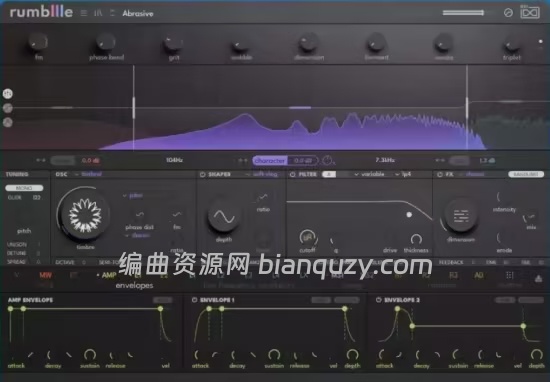The height and width of the screenshot is (382, 550).
Task: Click the large timbre knob
Action: point(84,215)
